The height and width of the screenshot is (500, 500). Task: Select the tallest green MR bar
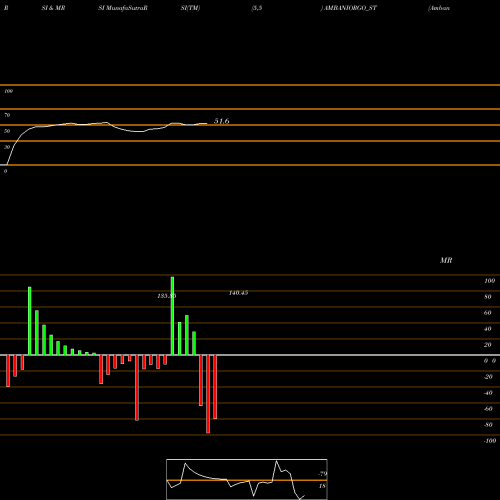coord(172,316)
